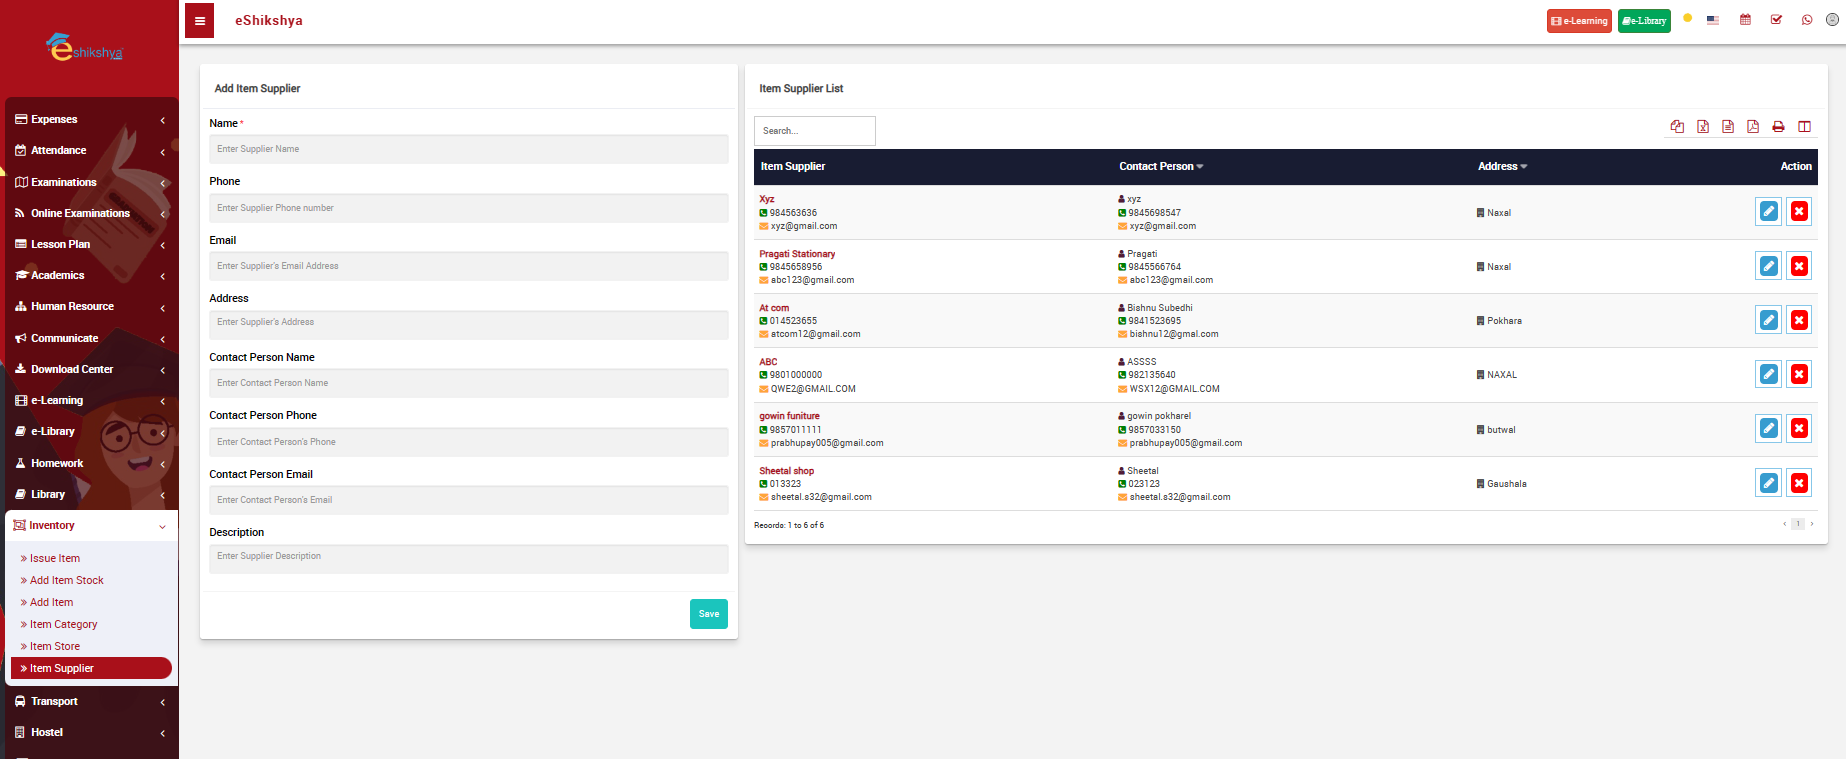Sort table by Contact Person column
The height and width of the screenshot is (759, 1846).
point(1160,167)
